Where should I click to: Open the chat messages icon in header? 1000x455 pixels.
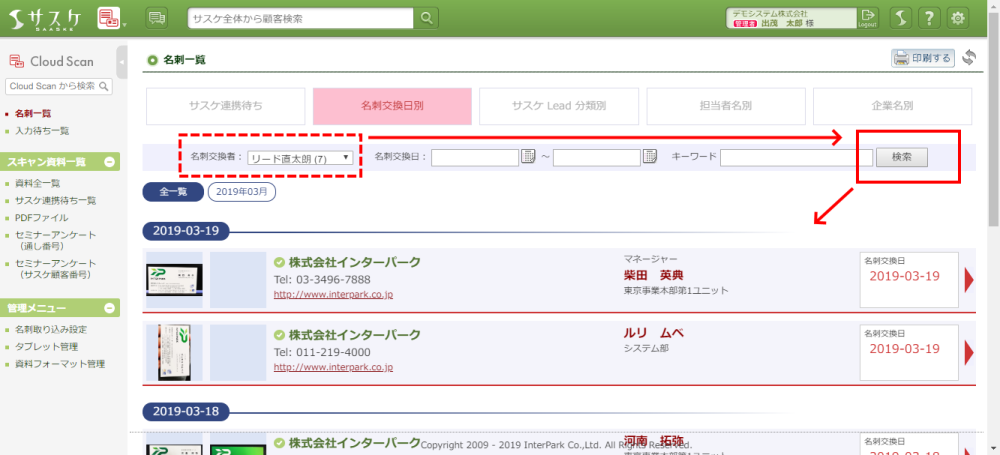tap(157, 17)
